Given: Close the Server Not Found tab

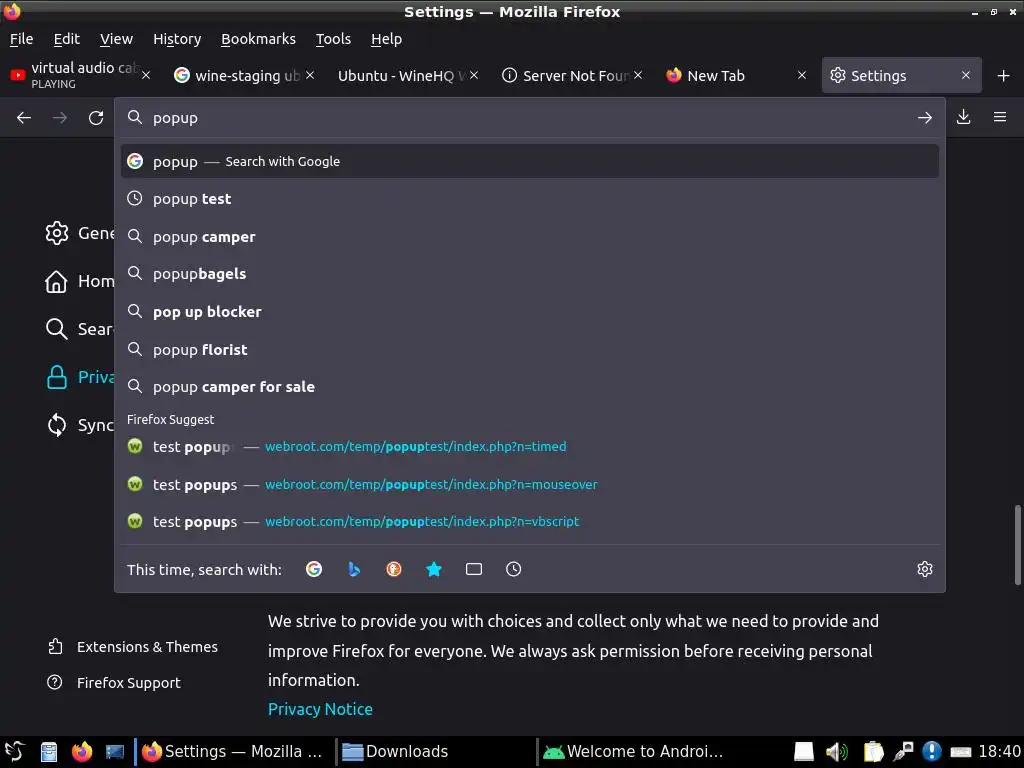Looking at the screenshot, I should [x=638, y=76].
